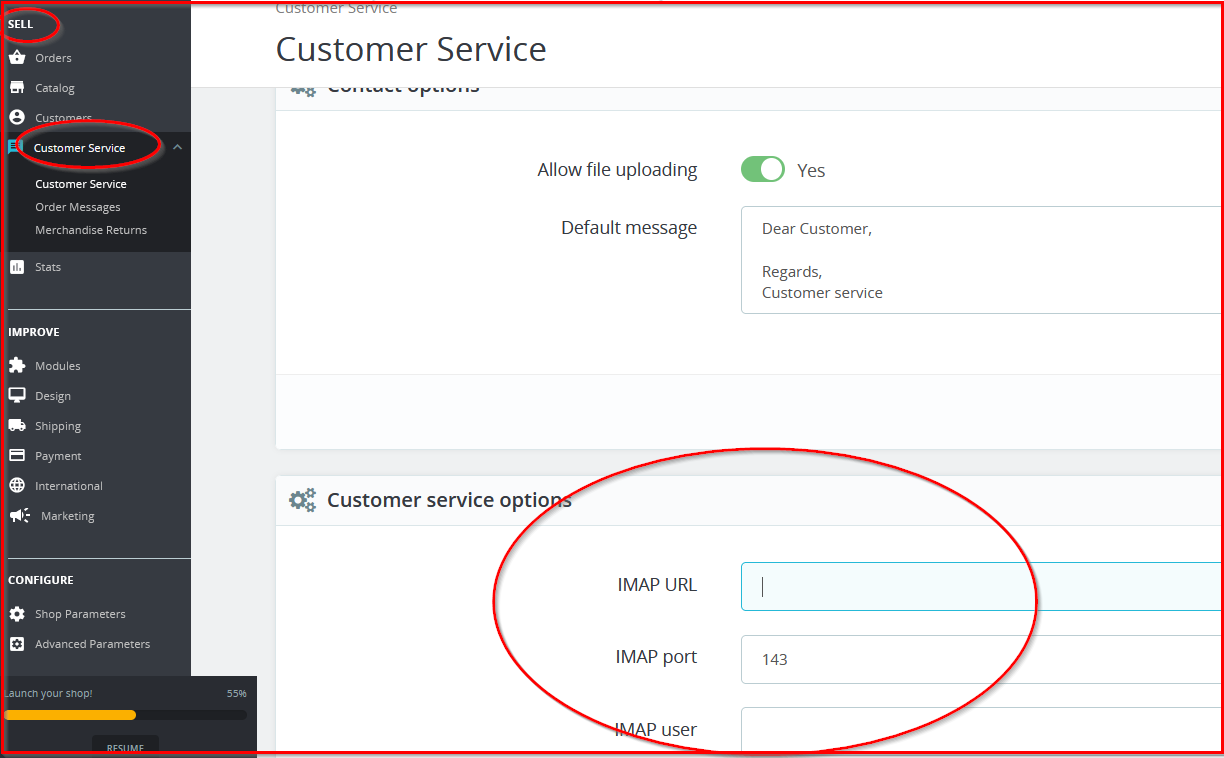1224x758 pixels.
Task: Click the Payment credit card icon
Action: point(17,456)
